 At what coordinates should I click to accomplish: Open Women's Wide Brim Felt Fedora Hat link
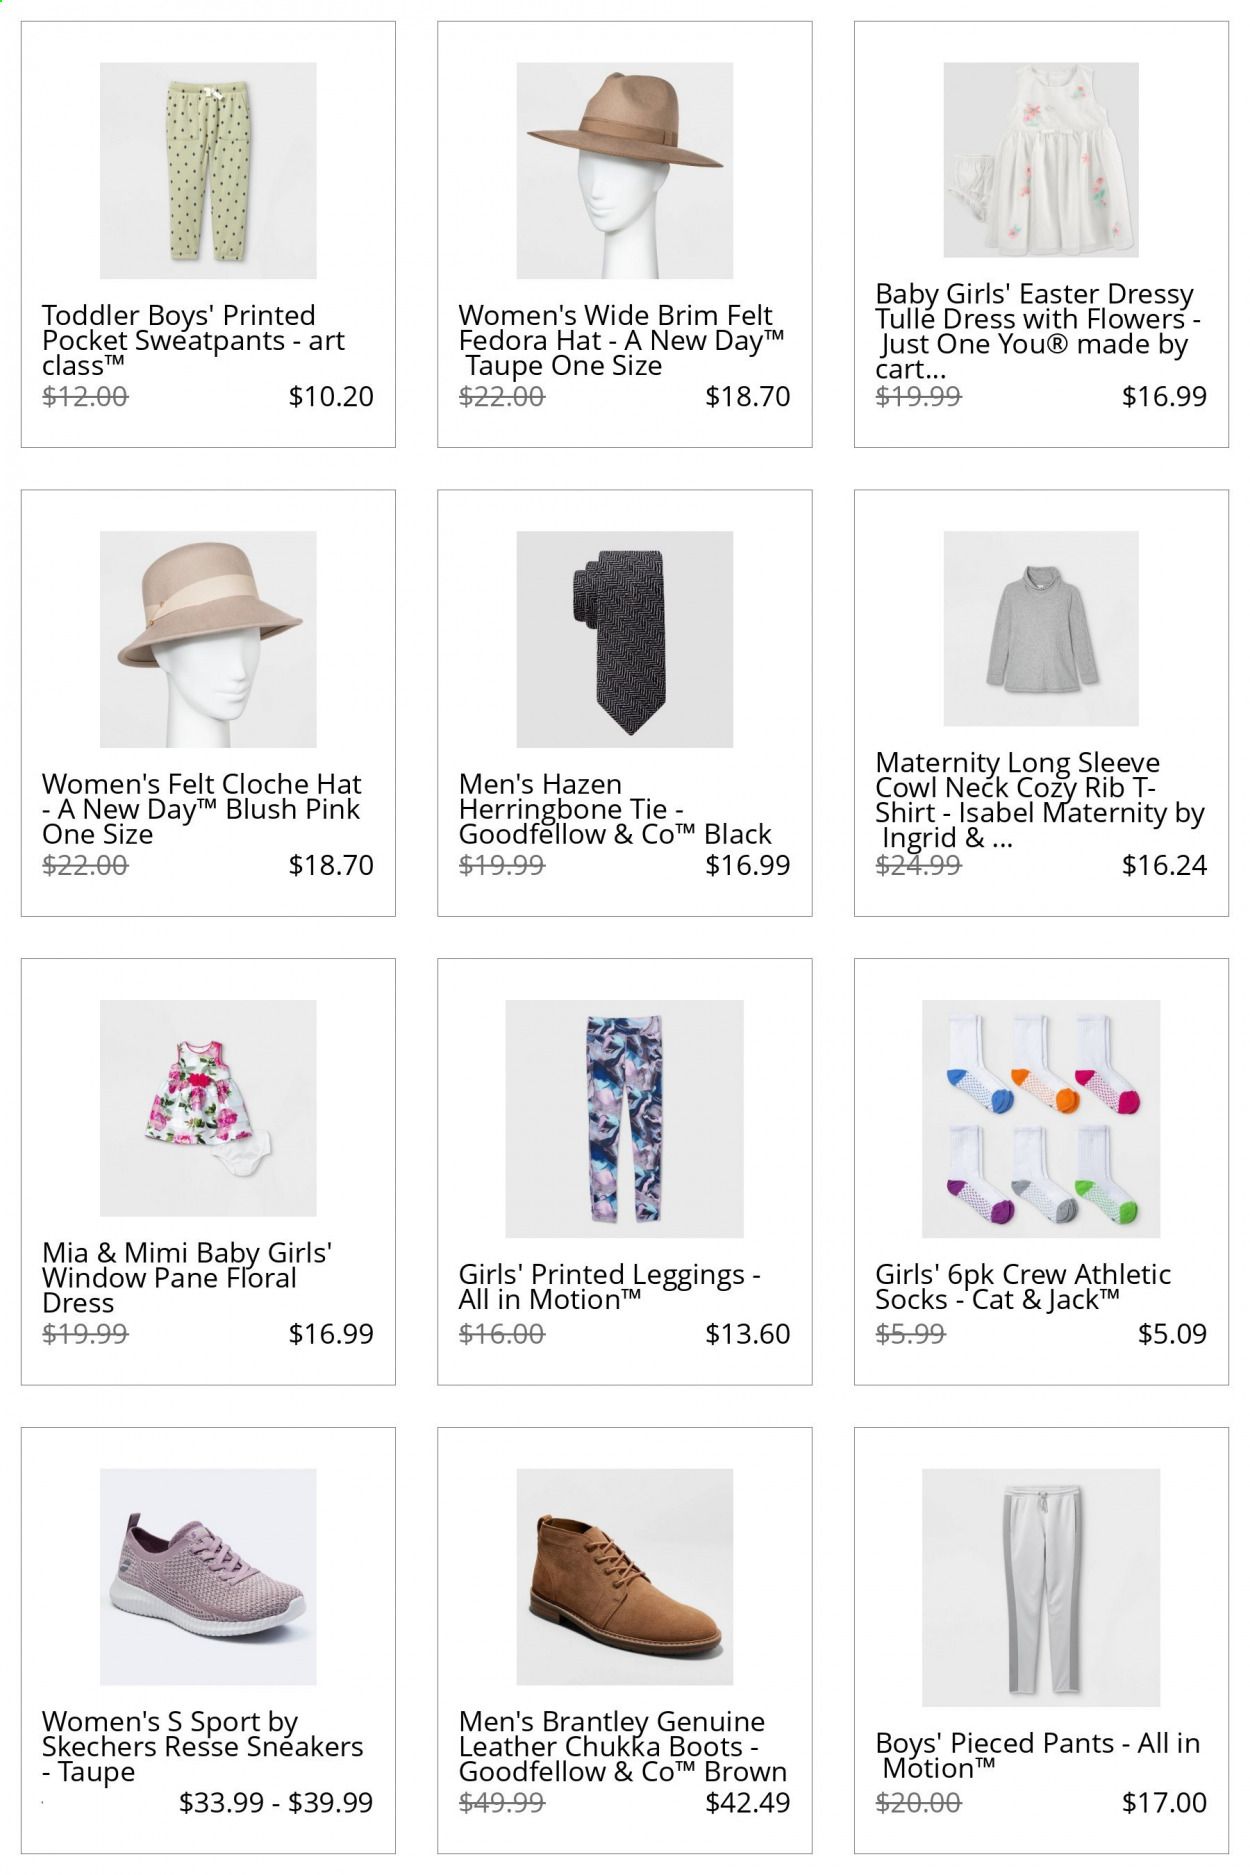coord(621,341)
